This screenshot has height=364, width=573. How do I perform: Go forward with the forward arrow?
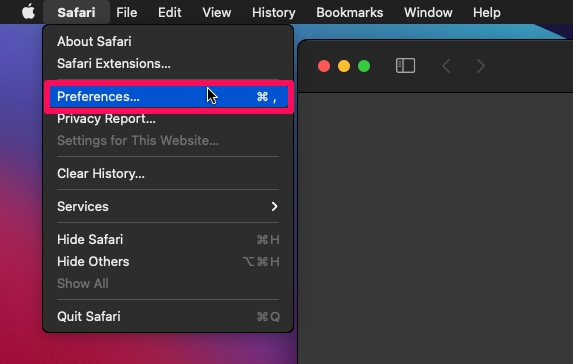[481, 66]
